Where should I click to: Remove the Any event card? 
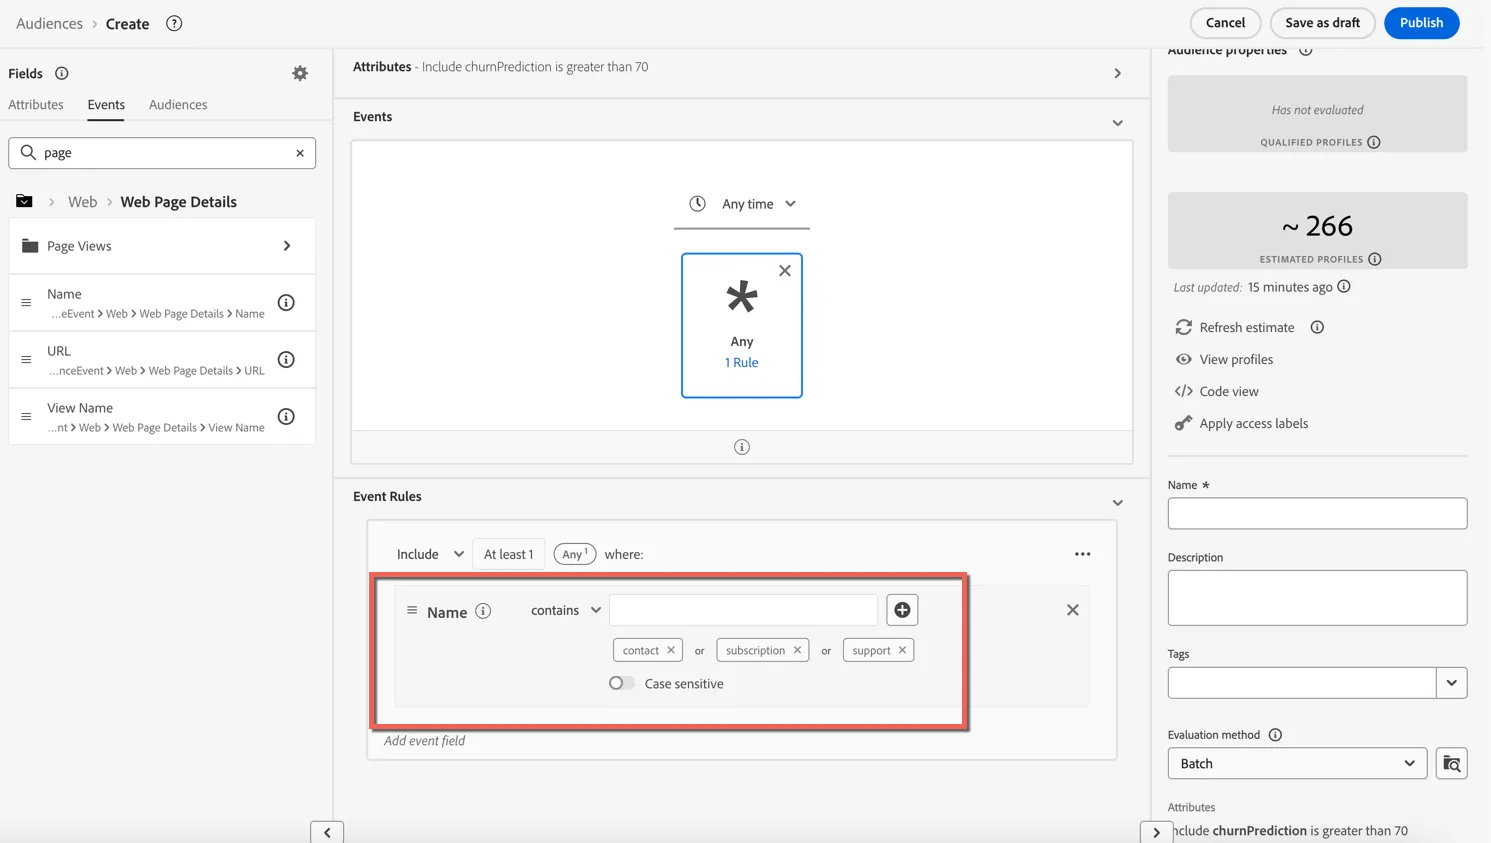coord(785,271)
